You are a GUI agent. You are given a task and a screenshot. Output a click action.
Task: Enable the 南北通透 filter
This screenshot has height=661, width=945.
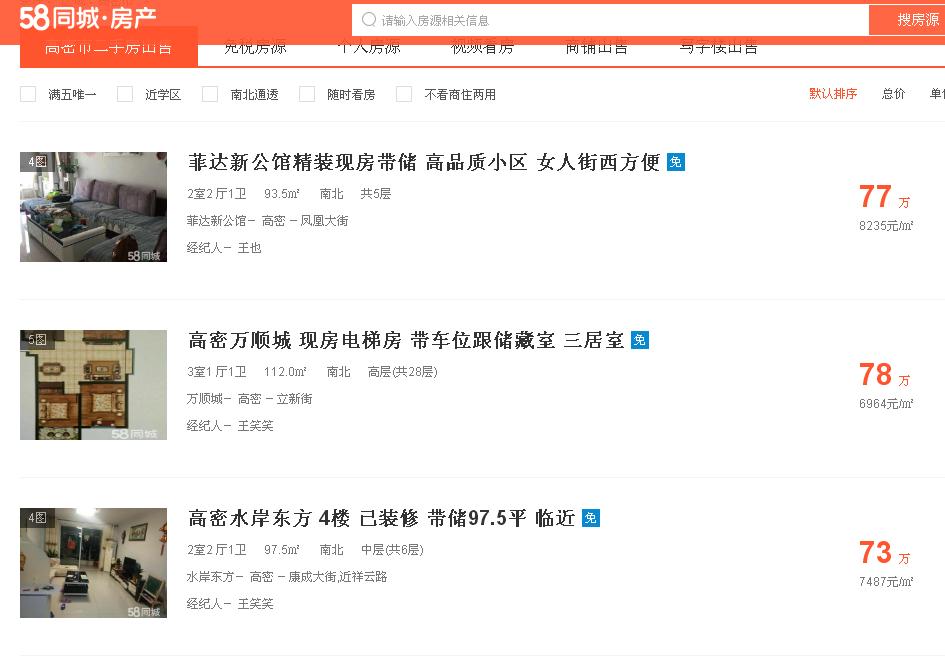(x=210, y=93)
